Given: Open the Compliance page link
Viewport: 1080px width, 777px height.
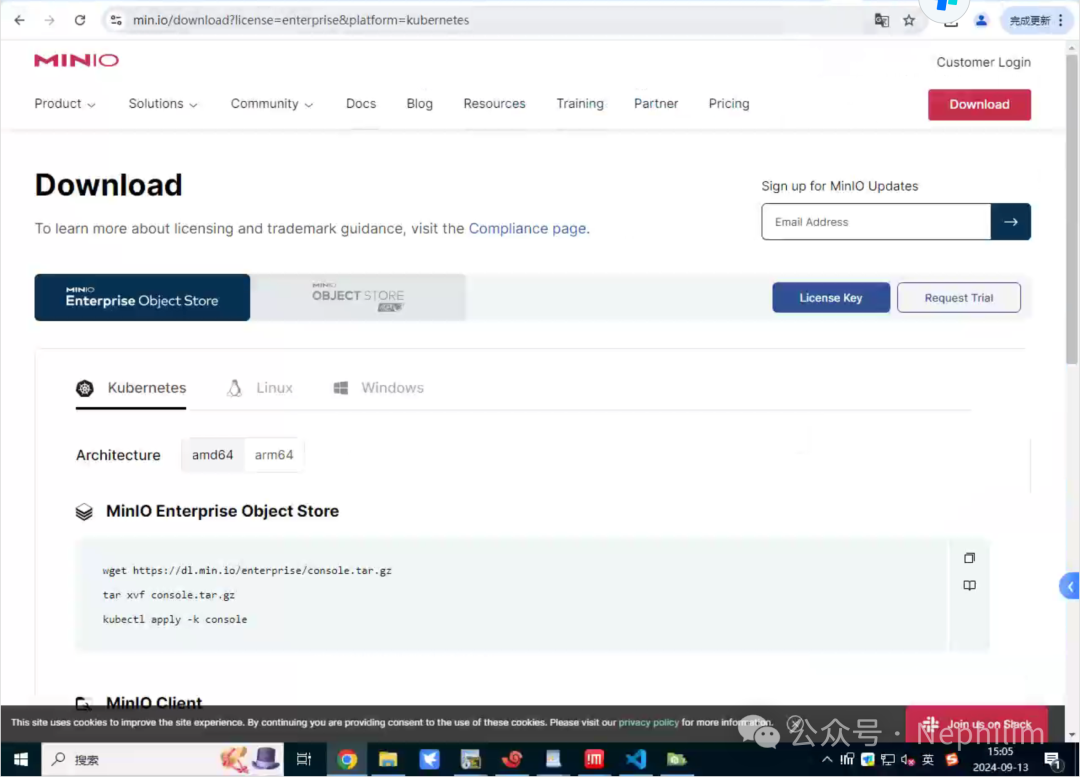Looking at the screenshot, I should 528,229.
